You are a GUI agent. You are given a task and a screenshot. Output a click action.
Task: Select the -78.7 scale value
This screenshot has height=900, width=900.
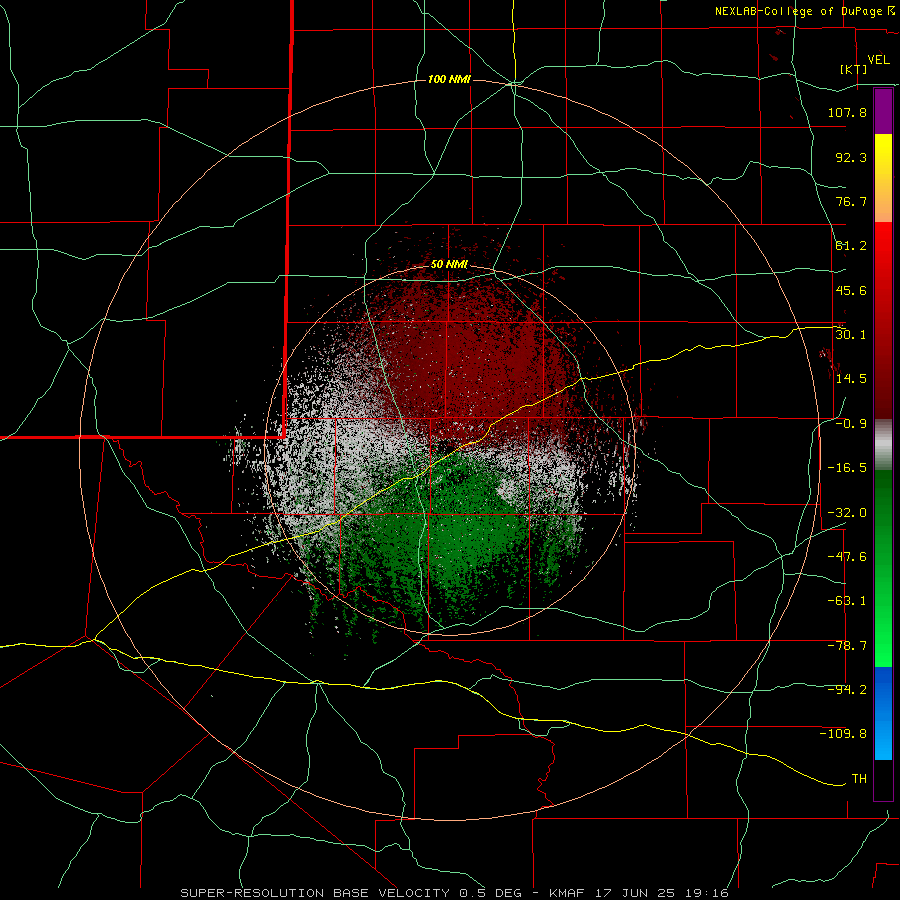click(847, 646)
